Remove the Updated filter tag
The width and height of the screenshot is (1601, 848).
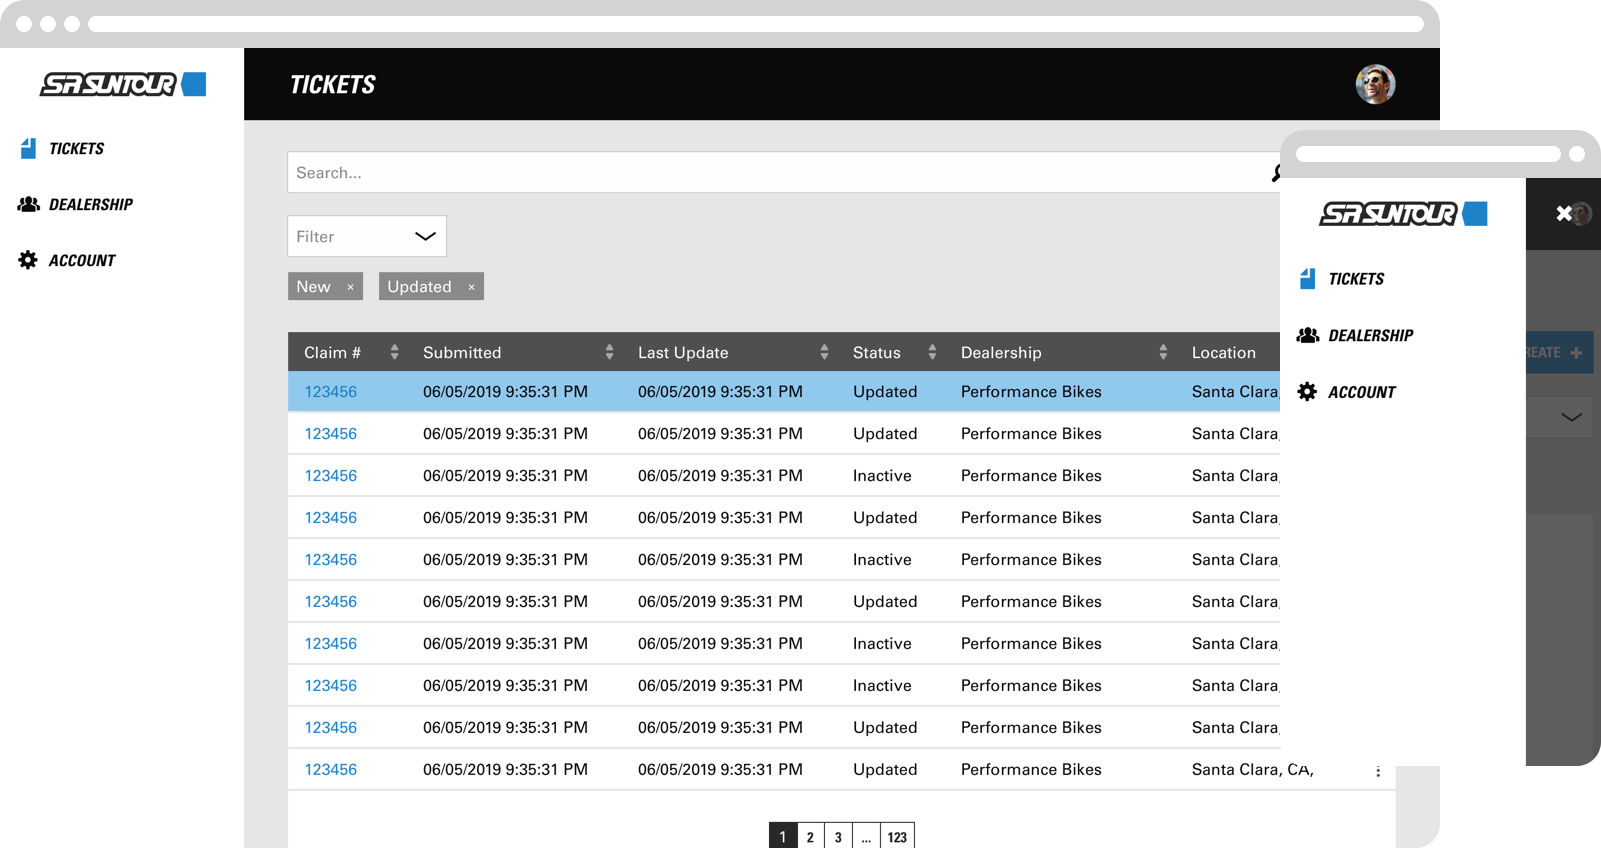(x=471, y=287)
